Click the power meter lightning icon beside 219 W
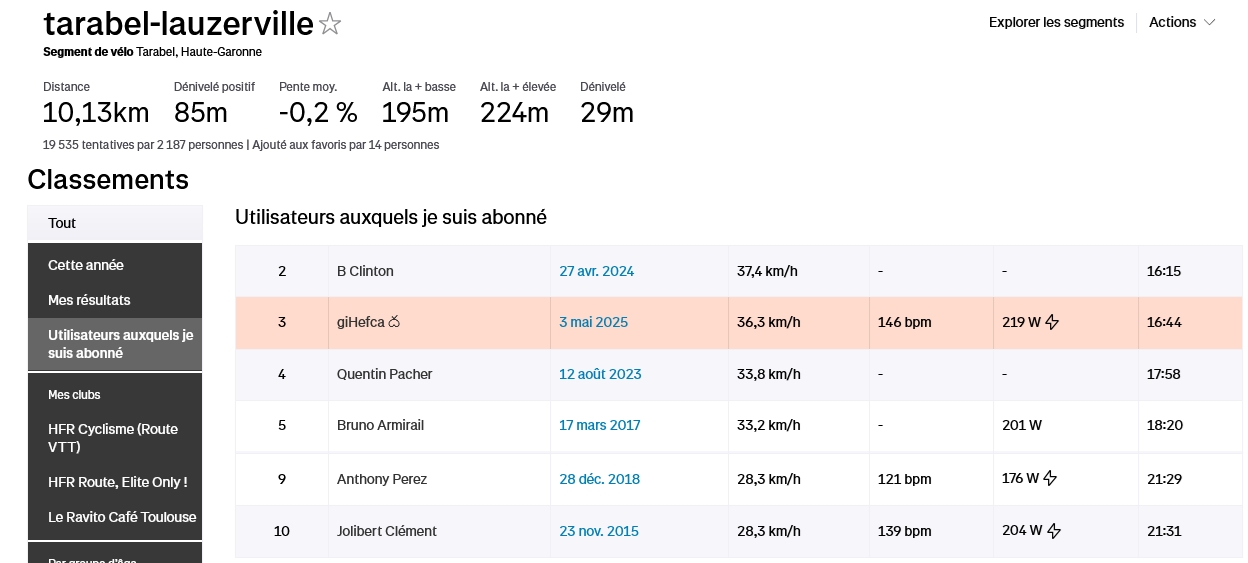Image resolution: width=1248 pixels, height=563 pixels. 1052,322
